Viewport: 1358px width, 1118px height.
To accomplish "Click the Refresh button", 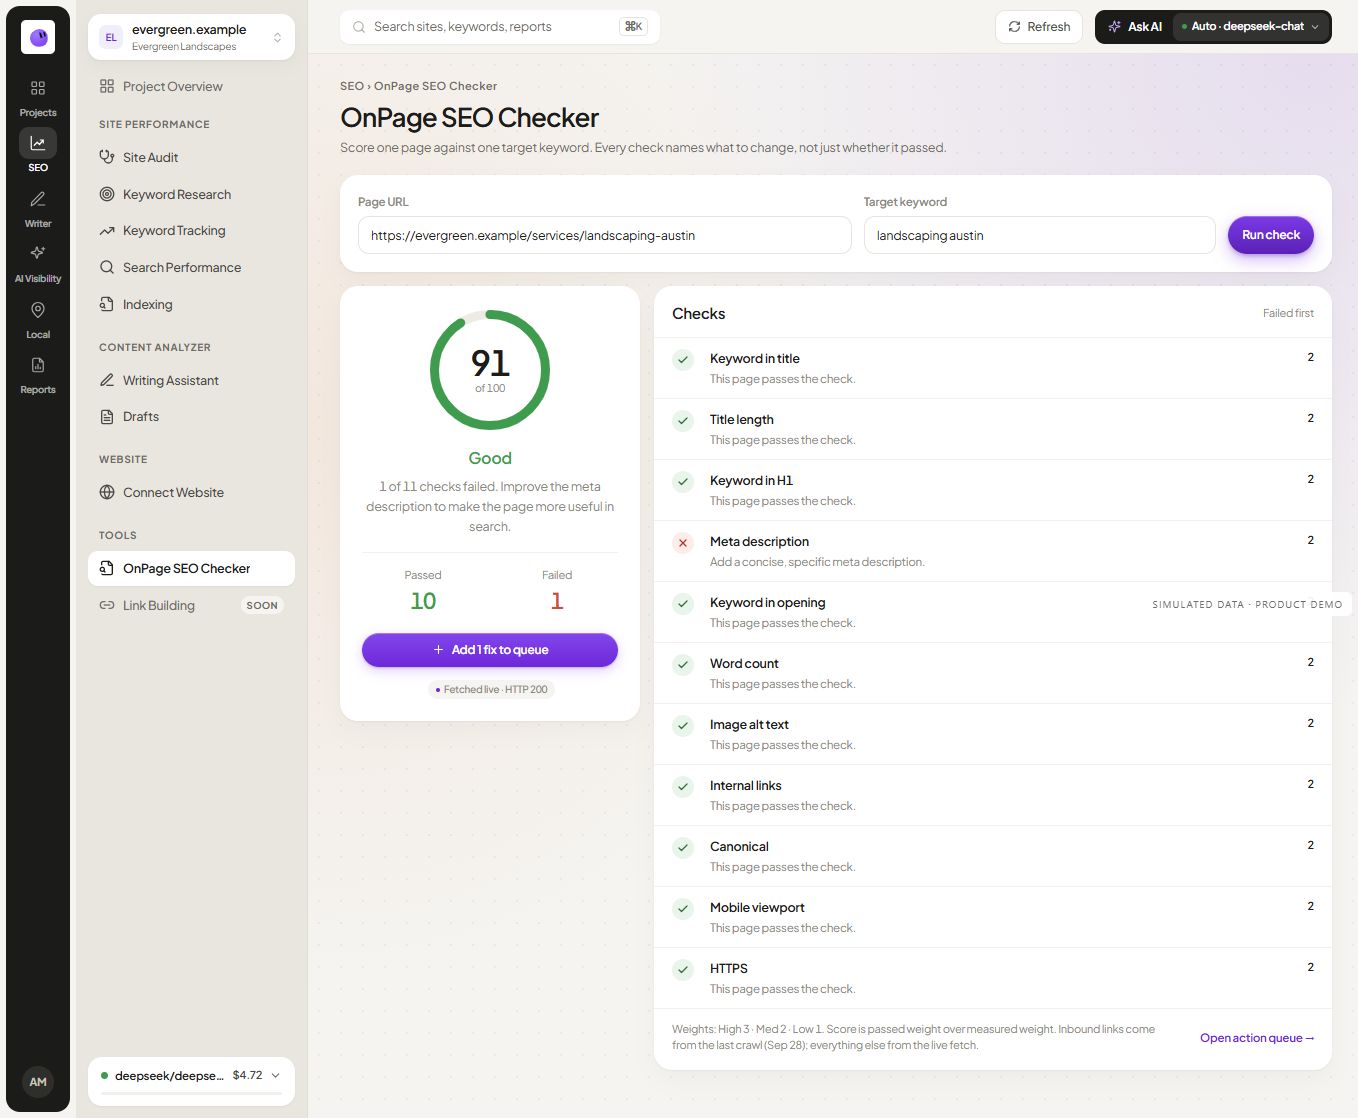I will [1039, 27].
